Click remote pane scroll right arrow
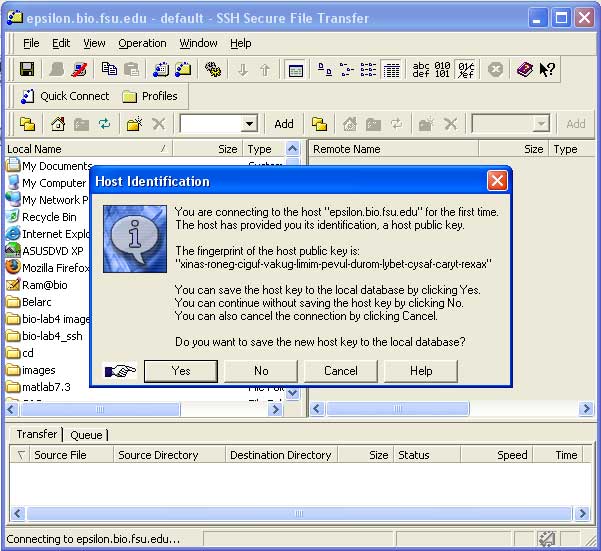This screenshot has height=551, width=601. click(586, 409)
